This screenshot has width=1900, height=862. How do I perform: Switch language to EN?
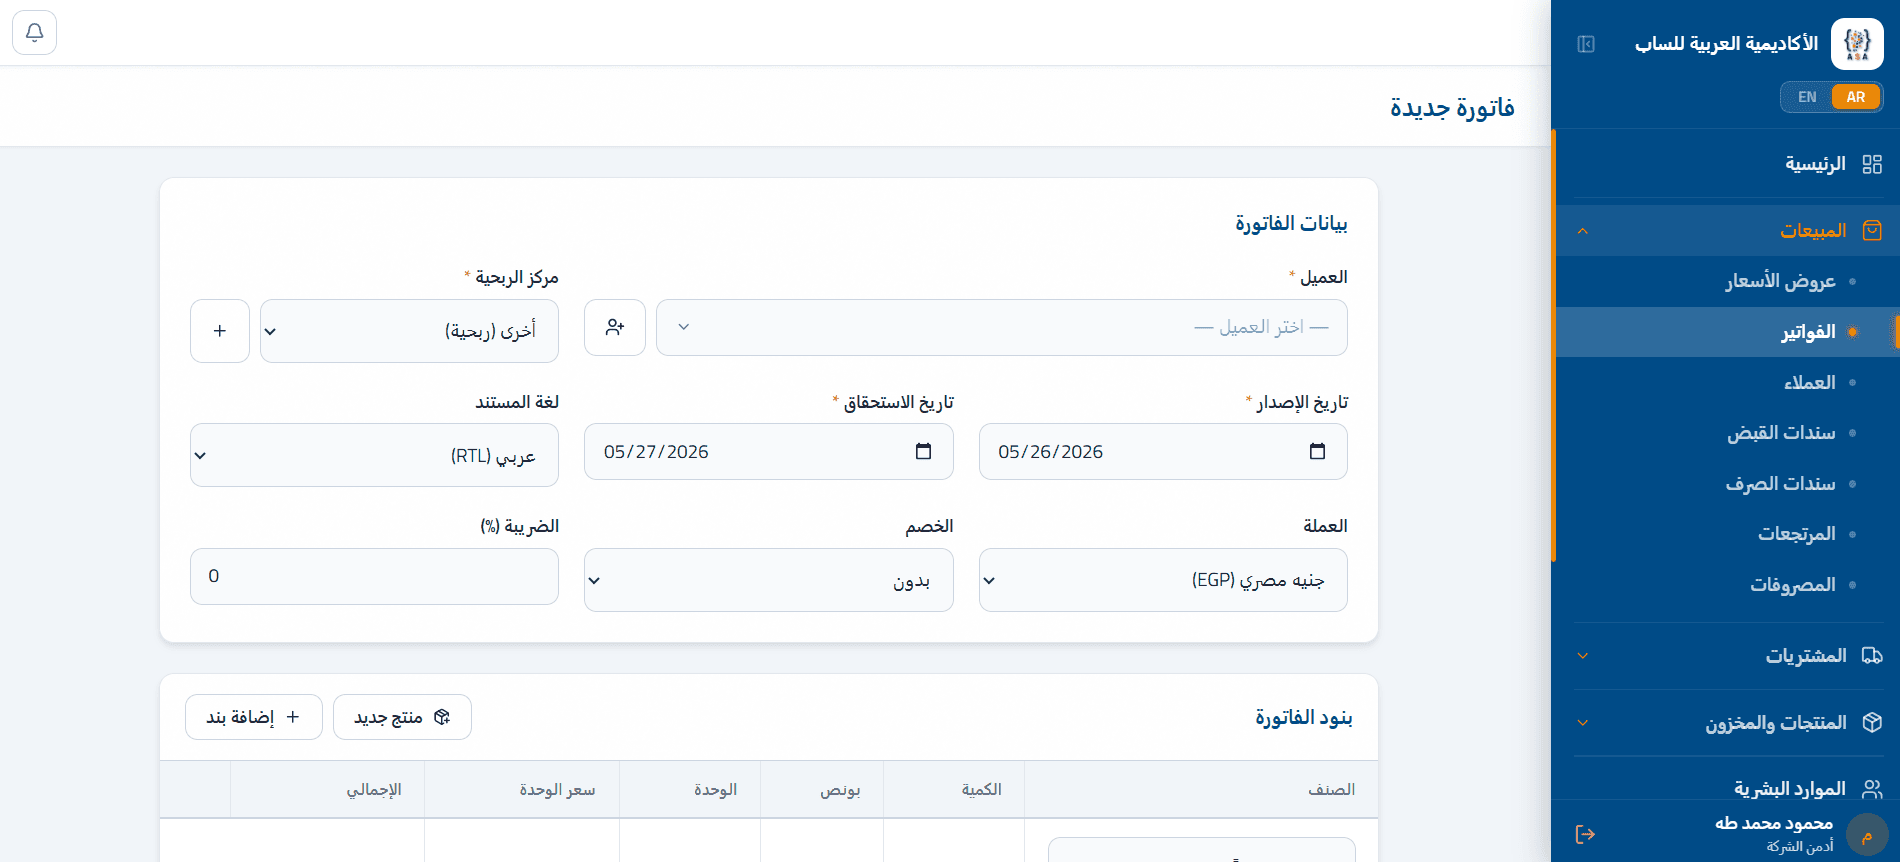point(1806,97)
